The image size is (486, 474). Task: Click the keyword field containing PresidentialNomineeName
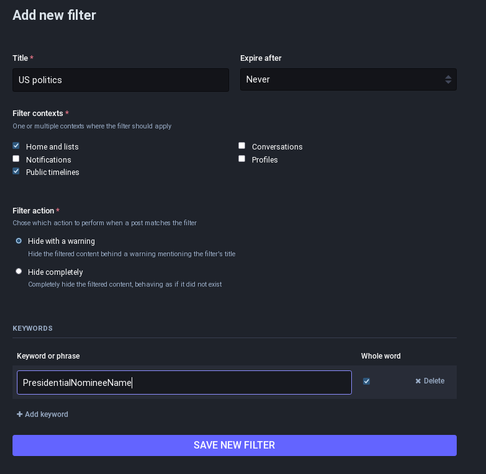click(x=184, y=382)
